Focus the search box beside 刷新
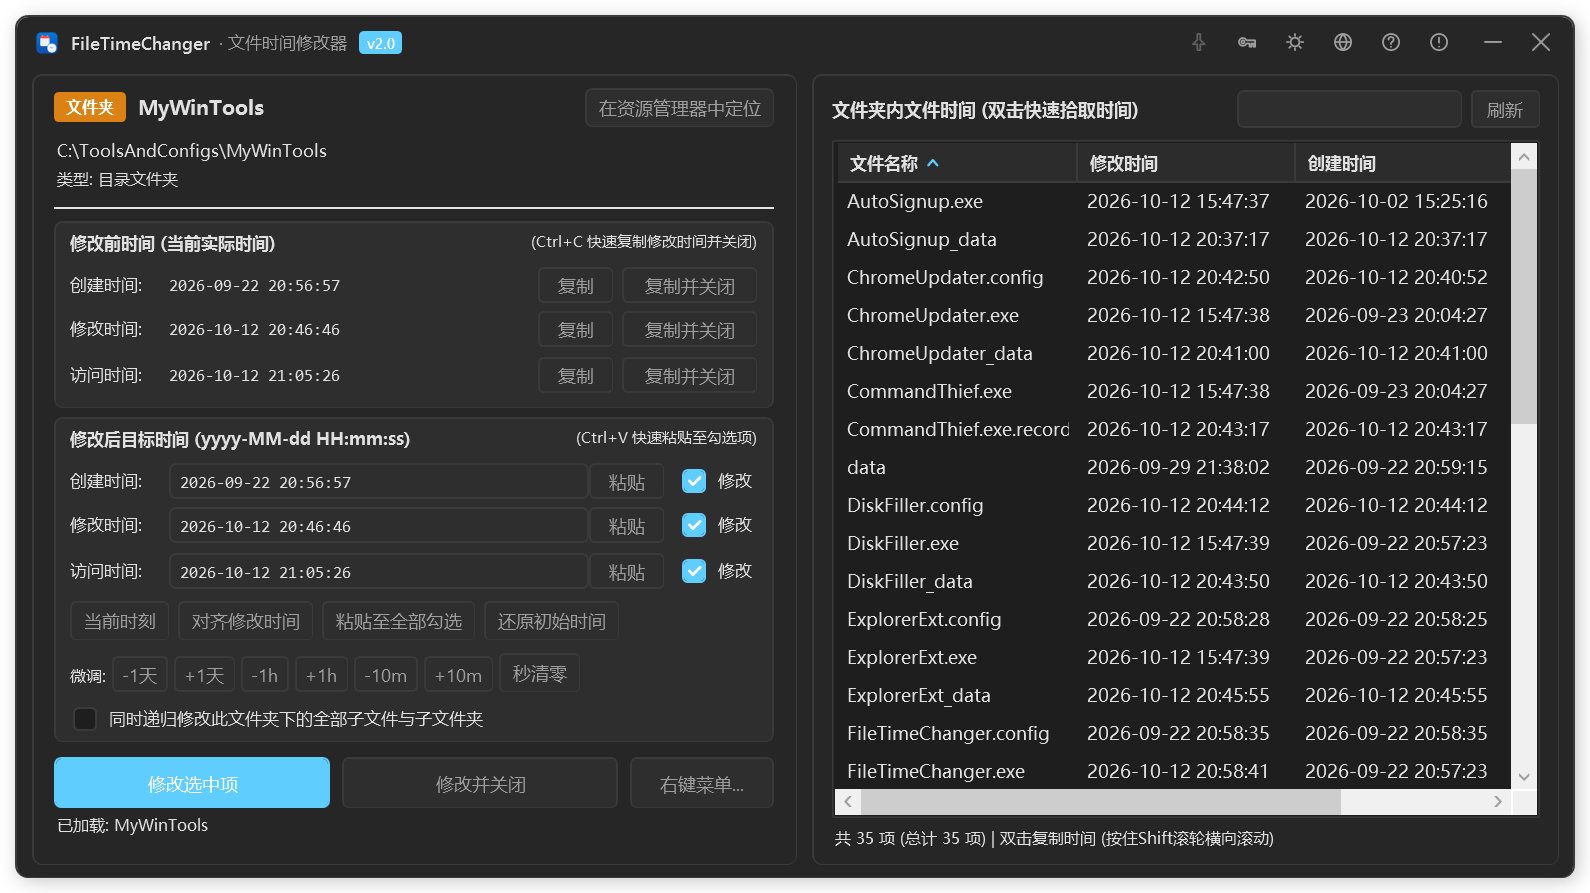 (x=1350, y=110)
